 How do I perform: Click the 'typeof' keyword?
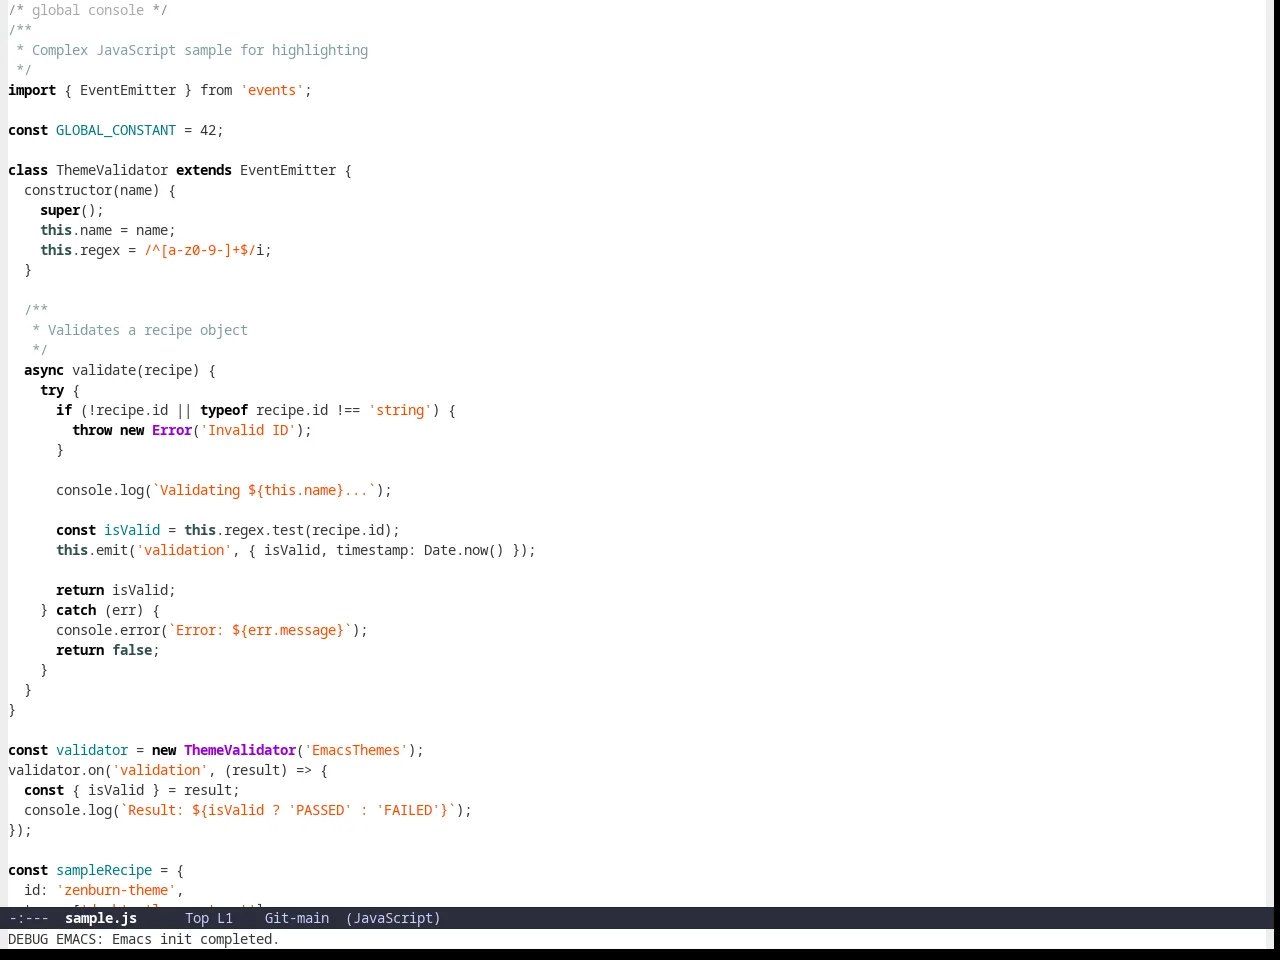pyautogui.click(x=224, y=410)
